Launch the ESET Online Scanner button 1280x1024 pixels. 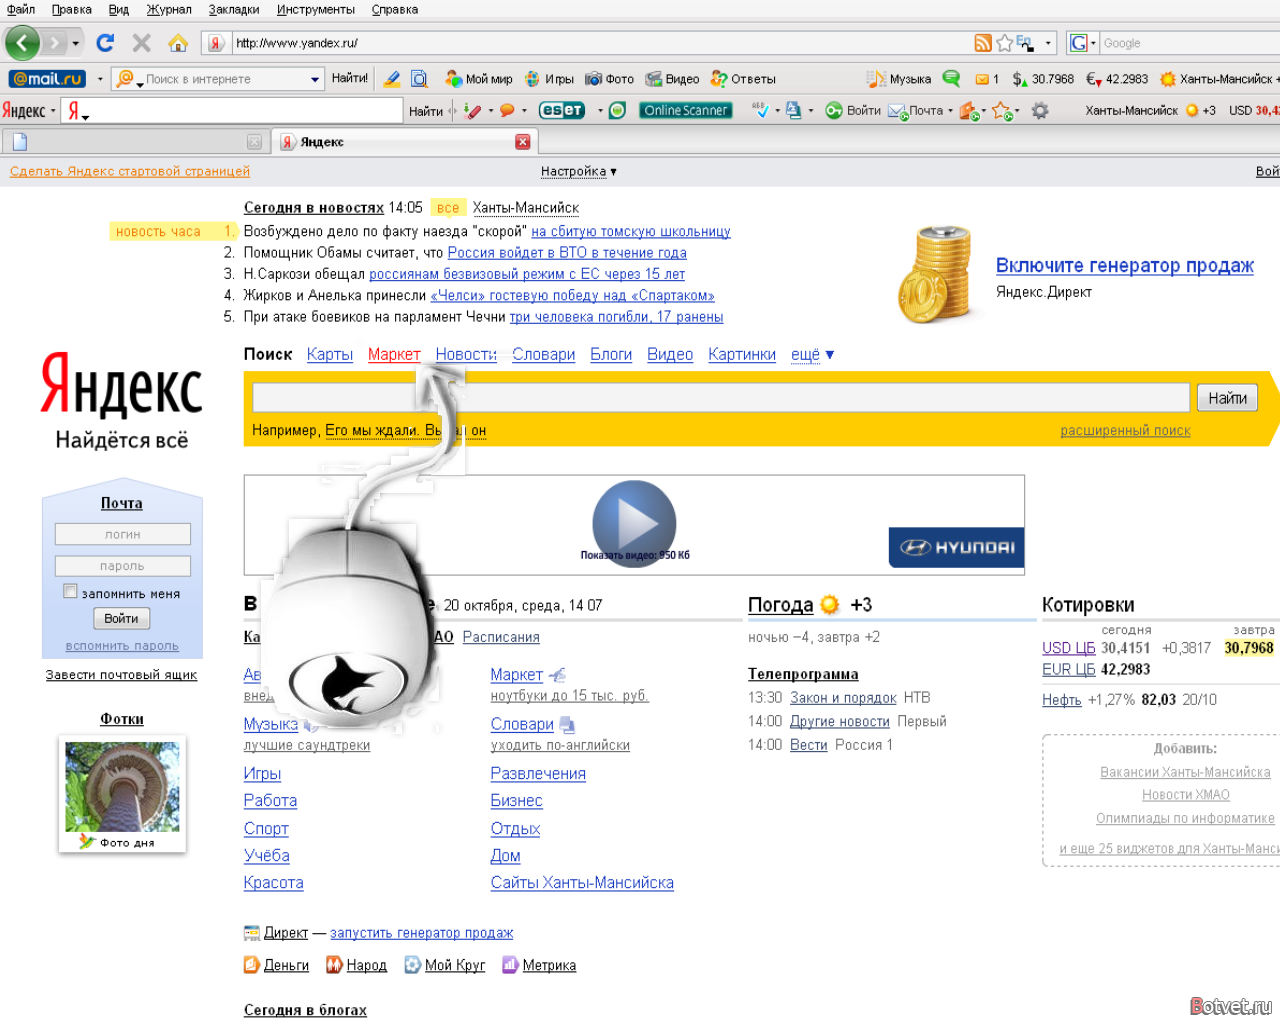(x=686, y=110)
